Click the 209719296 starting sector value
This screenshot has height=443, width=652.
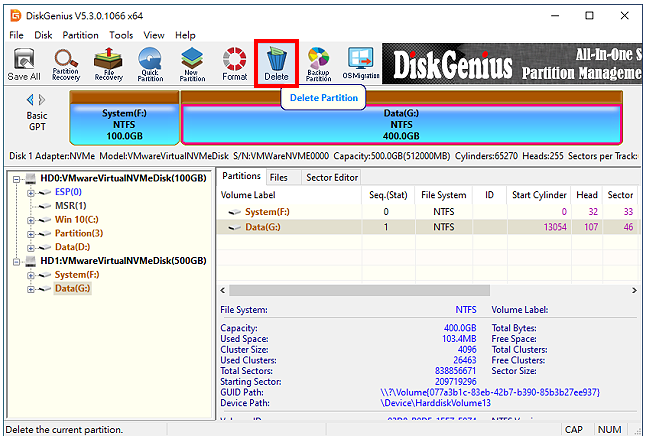coord(456,382)
